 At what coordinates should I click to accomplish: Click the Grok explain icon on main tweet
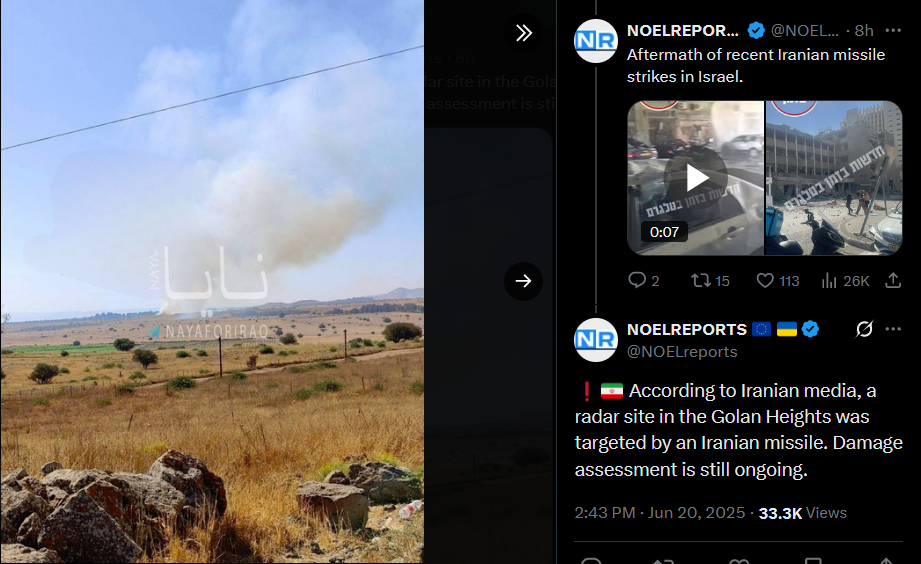coord(864,329)
